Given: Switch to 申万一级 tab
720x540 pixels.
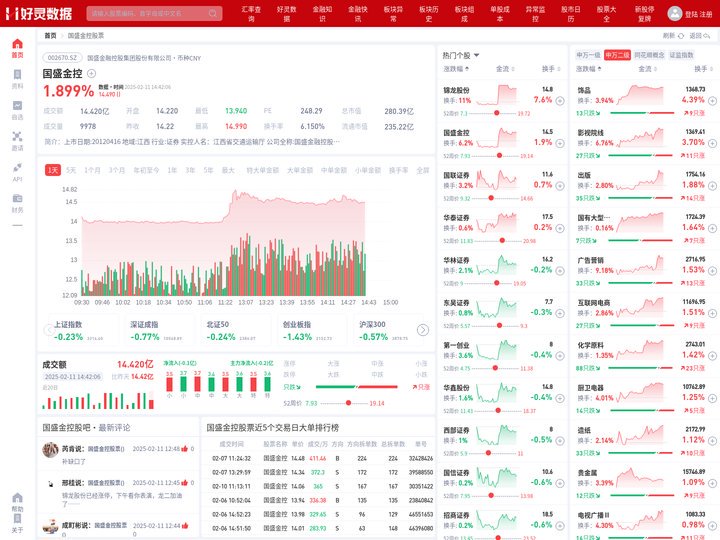Looking at the screenshot, I should (x=588, y=55).
